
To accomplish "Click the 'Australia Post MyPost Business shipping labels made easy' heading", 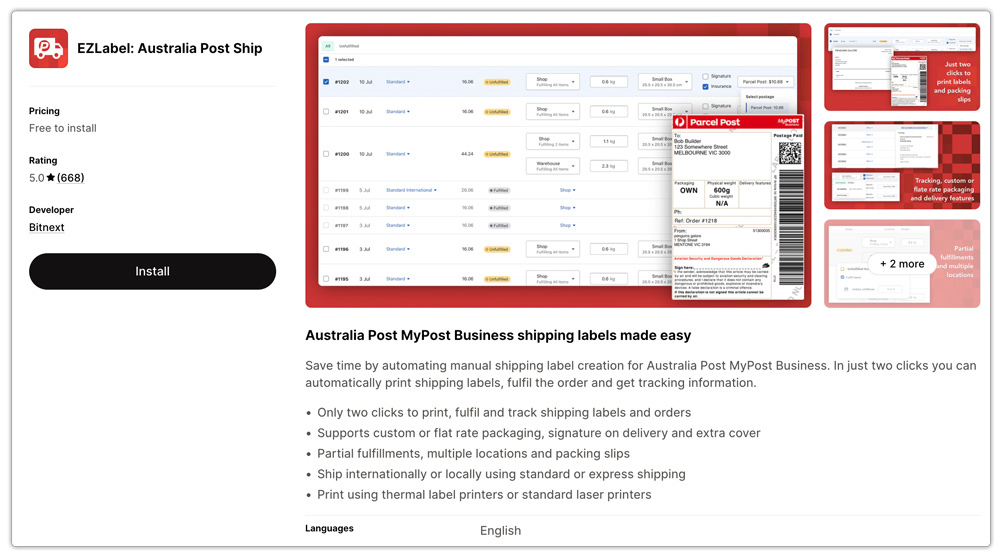I will coord(498,335).
